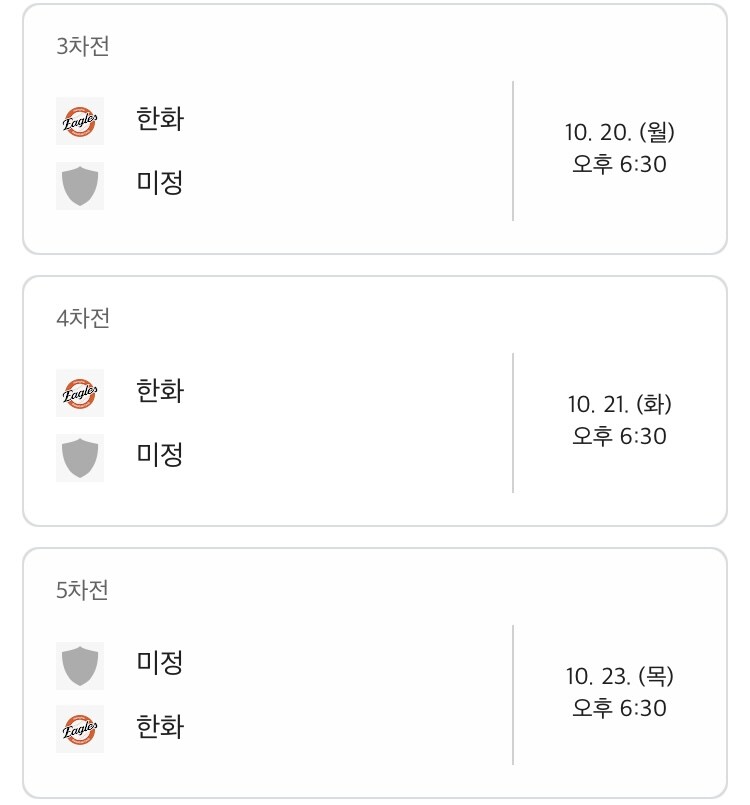Viewport: 750px width, 805px height.
Task: Click the Eagles logo in the 4차전 card
Action: 80,393
